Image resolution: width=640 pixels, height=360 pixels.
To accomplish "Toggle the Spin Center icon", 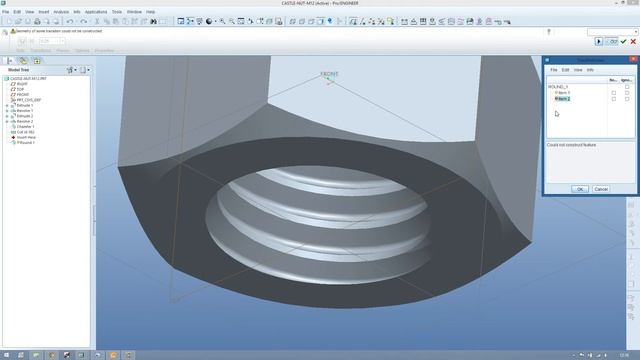I will click(190, 21).
